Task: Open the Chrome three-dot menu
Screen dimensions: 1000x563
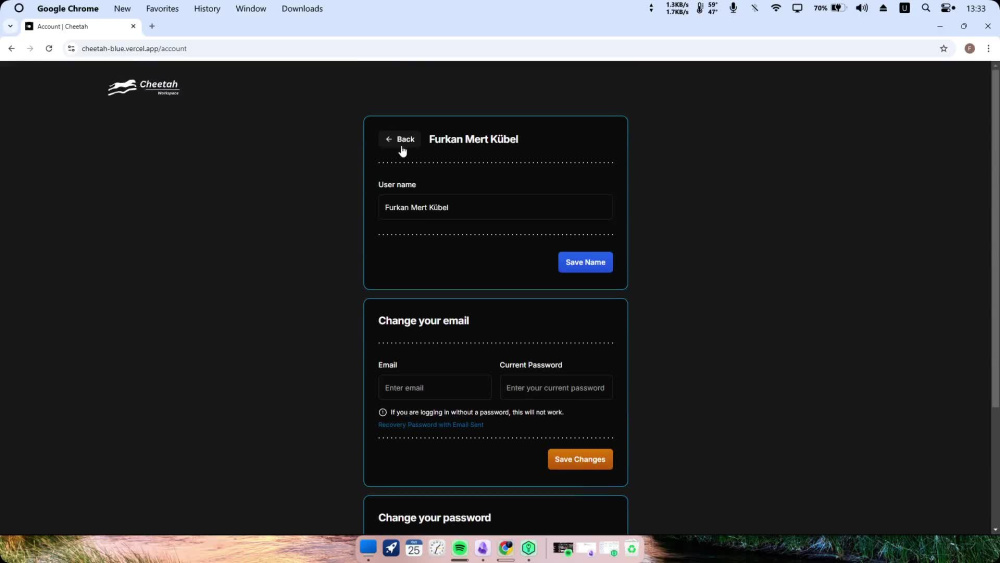Action: click(x=988, y=48)
